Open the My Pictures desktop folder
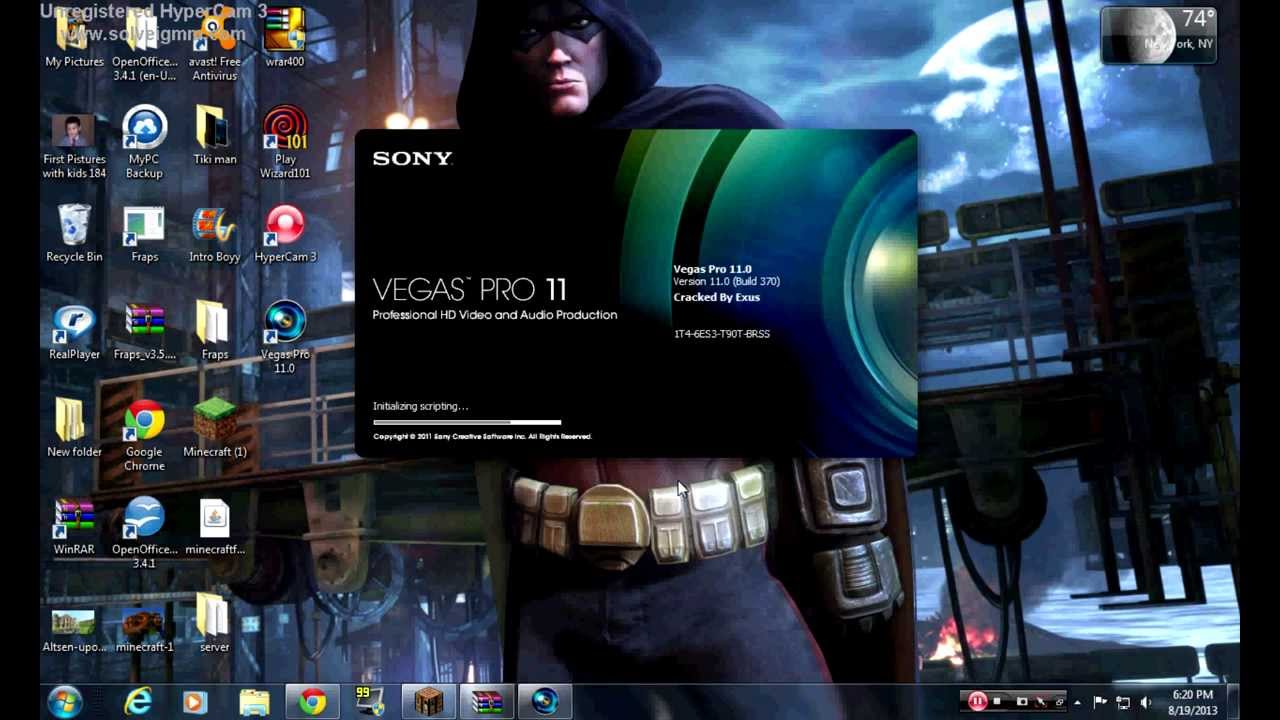The height and width of the screenshot is (720, 1280). tap(74, 40)
